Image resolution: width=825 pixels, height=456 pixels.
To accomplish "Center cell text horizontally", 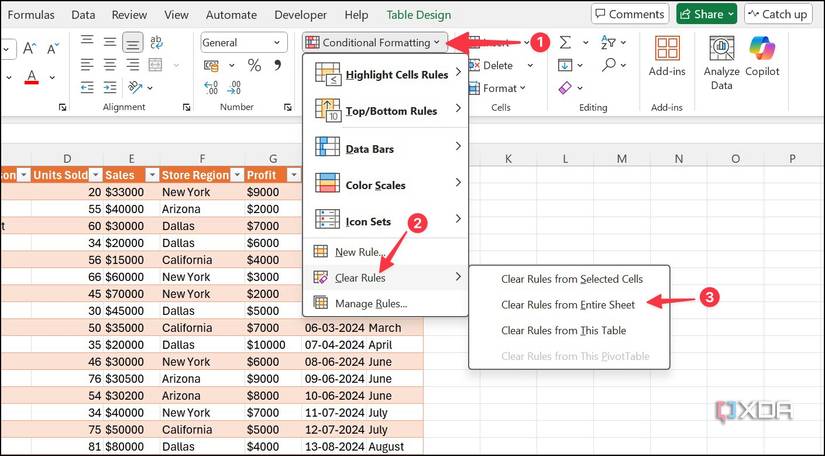I will (x=110, y=65).
